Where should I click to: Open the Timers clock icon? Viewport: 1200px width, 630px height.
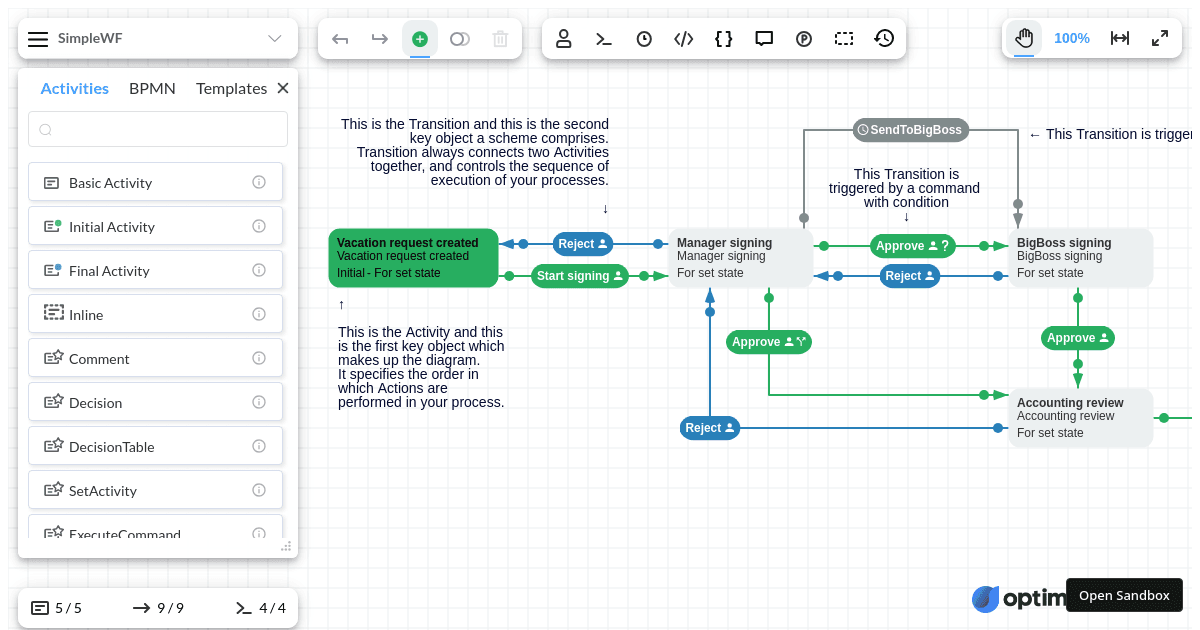644,39
